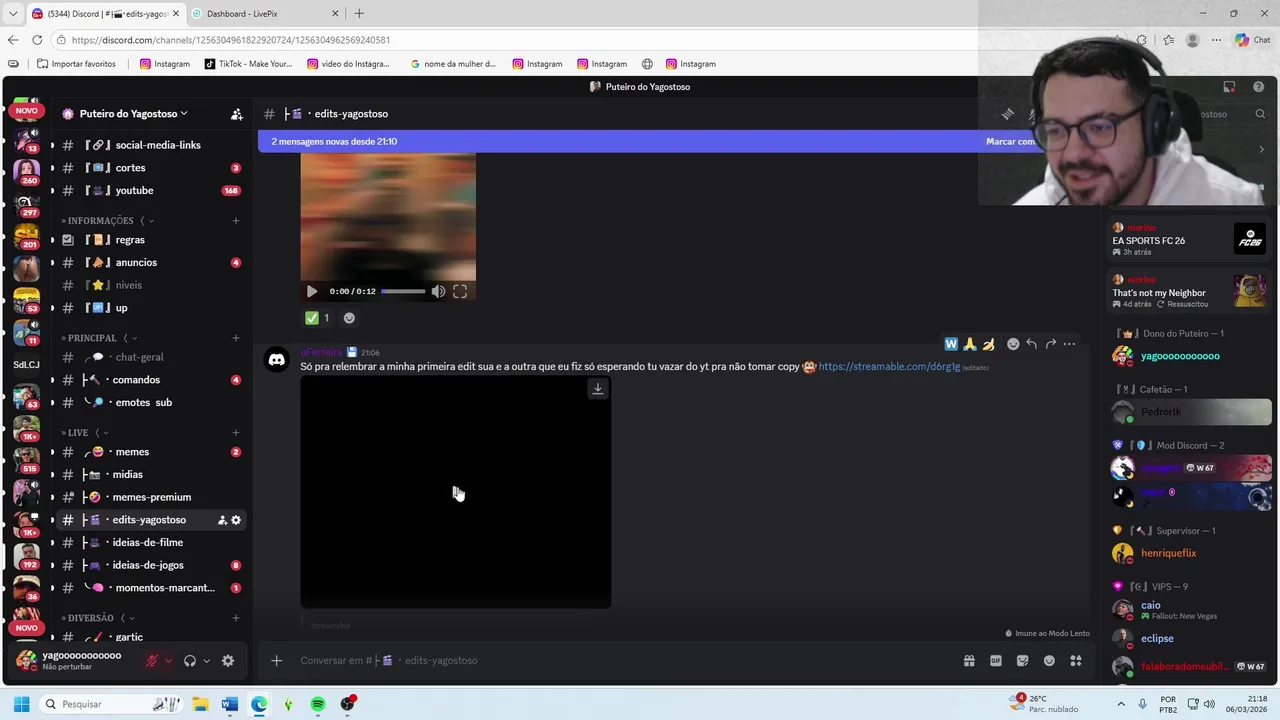Viewport: 1280px width, 720px height.
Task: Create a channel in the INFORMAÇÕES category
Action: (236, 220)
